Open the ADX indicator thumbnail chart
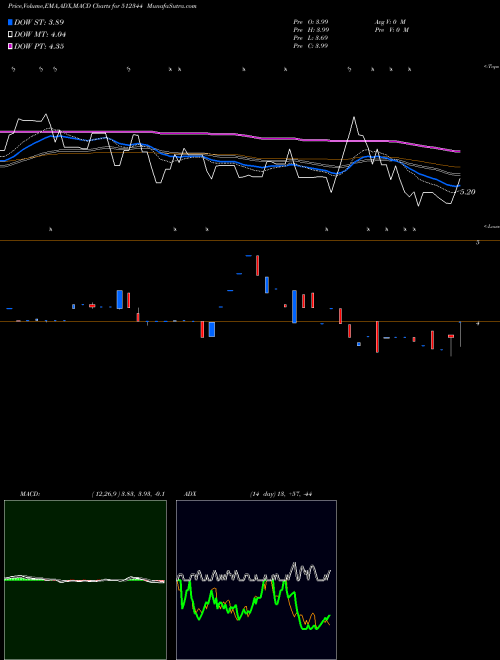The width and height of the screenshot is (500, 660). (x=256, y=580)
